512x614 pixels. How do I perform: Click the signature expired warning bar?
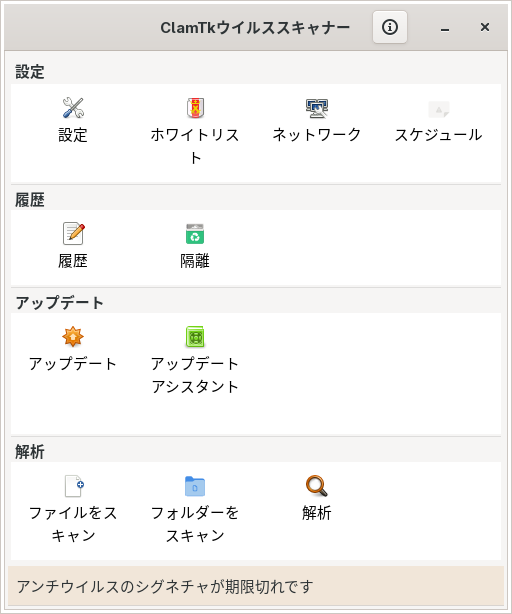[x=256, y=586]
